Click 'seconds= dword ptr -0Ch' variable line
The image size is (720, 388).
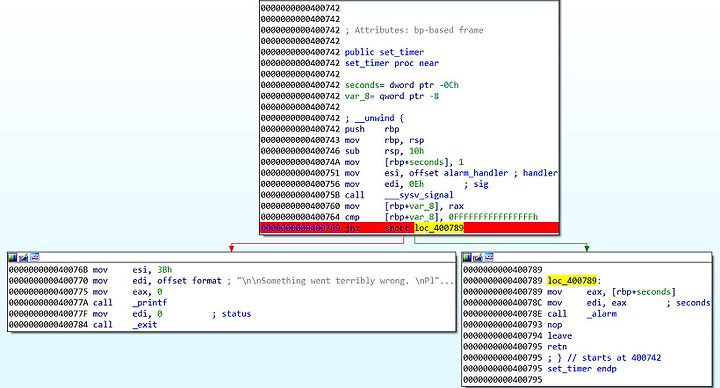(402, 85)
